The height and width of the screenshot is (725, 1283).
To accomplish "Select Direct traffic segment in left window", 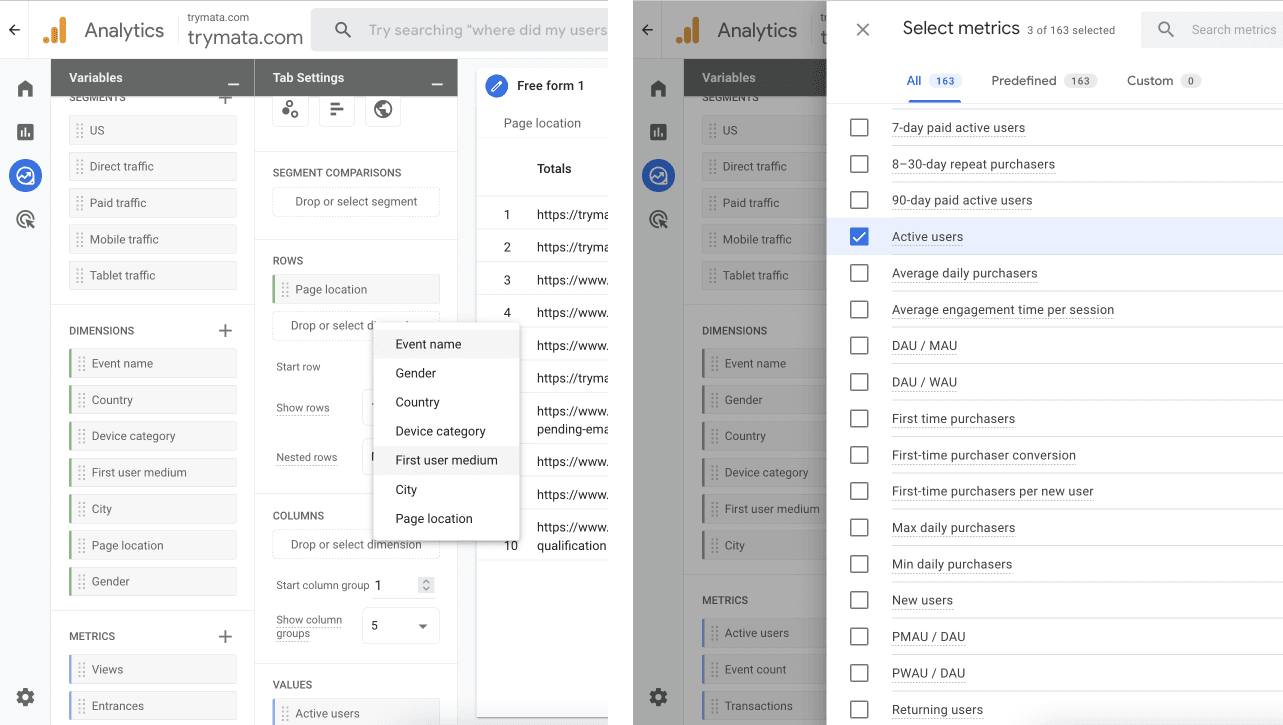I will tap(153, 166).
